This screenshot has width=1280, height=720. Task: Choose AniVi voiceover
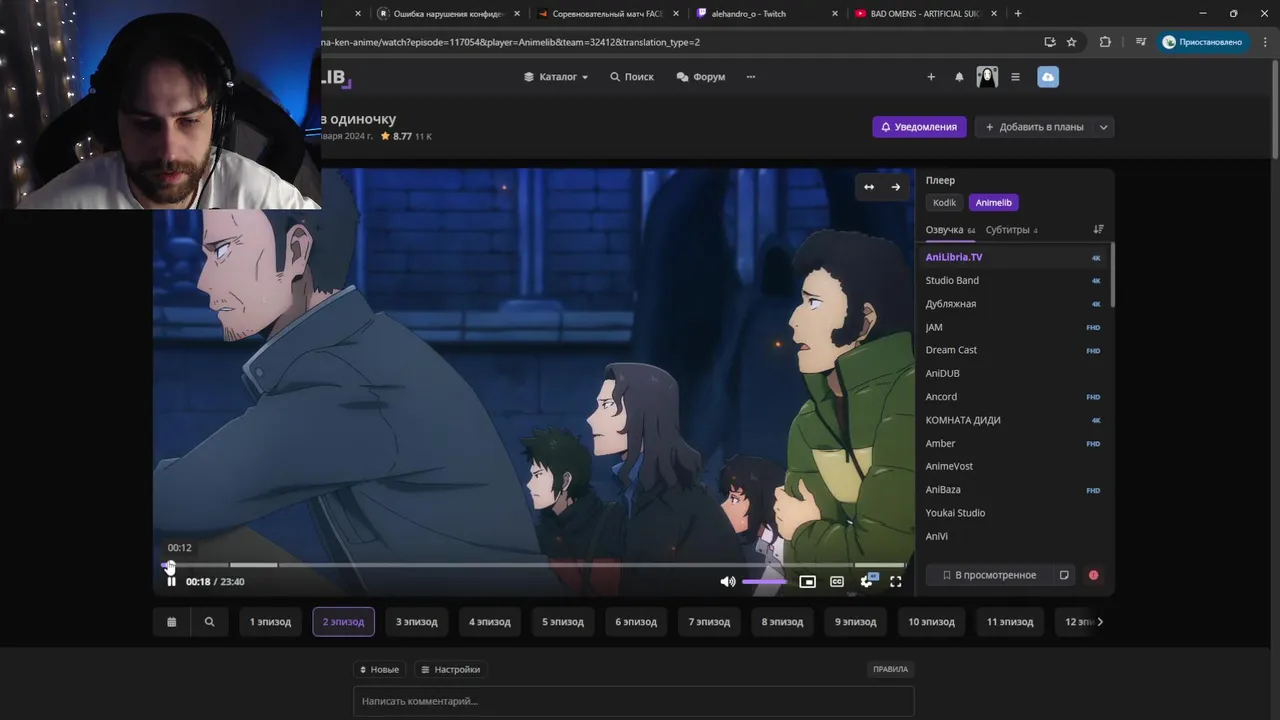click(x=1013, y=536)
